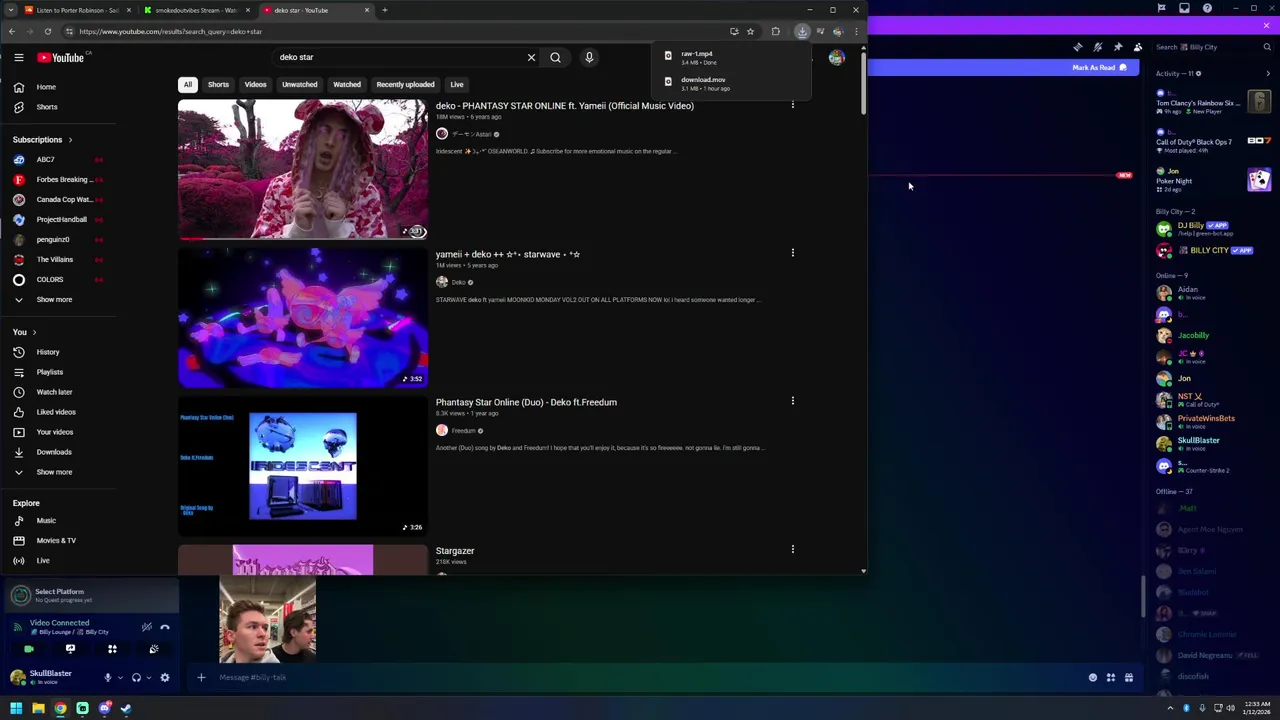
Task: Clear the YouTube search box text
Action: point(531,57)
